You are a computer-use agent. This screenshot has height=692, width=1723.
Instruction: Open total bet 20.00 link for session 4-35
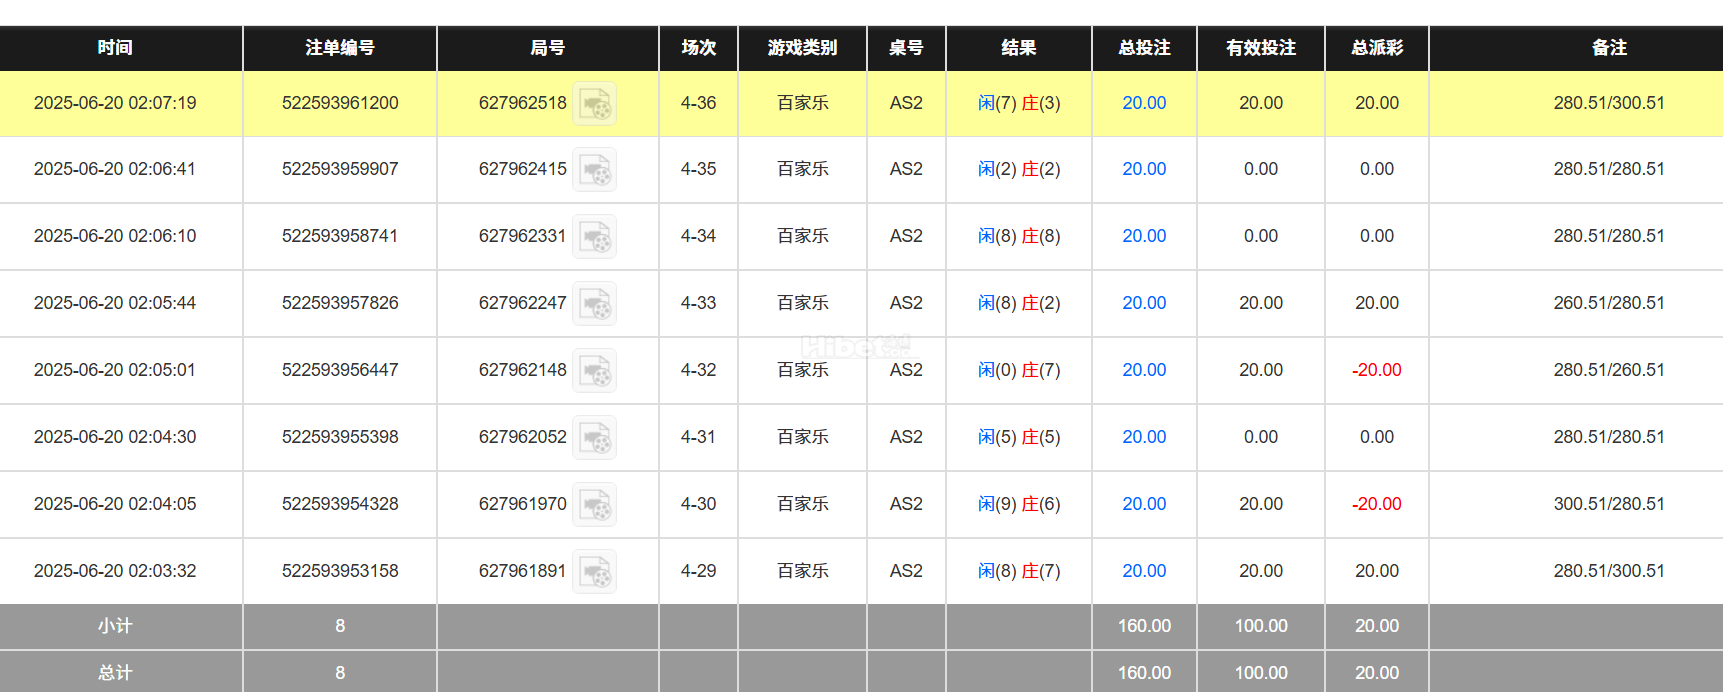[x=1144, y=169]
